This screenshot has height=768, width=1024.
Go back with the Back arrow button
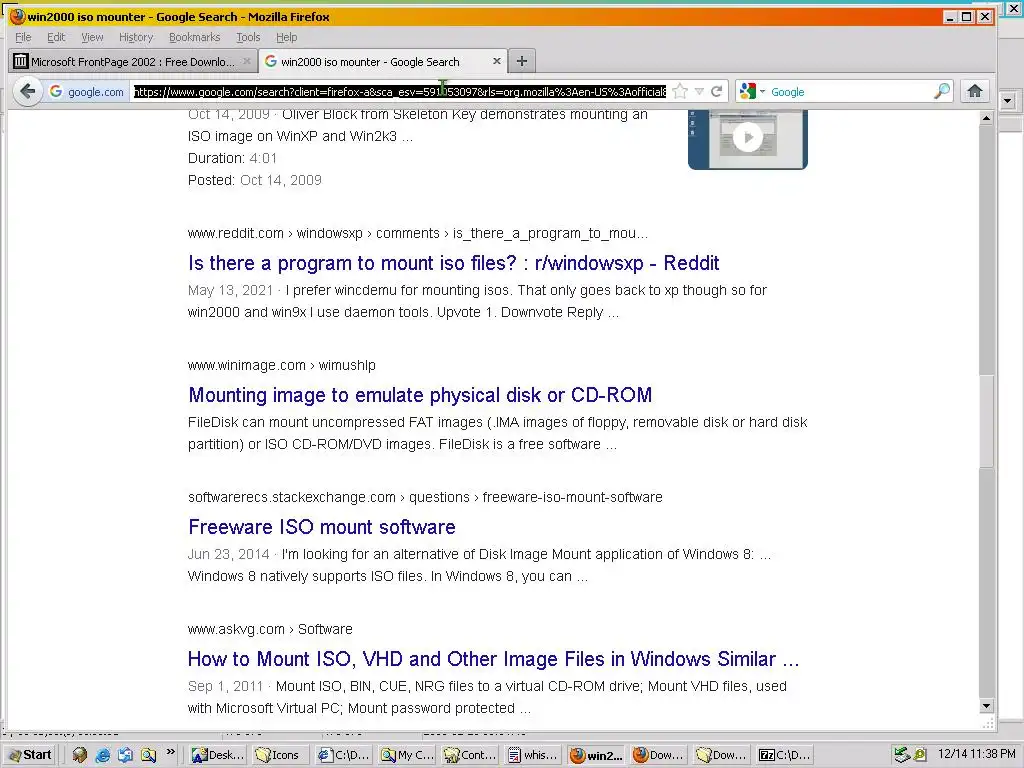(28, 91)
